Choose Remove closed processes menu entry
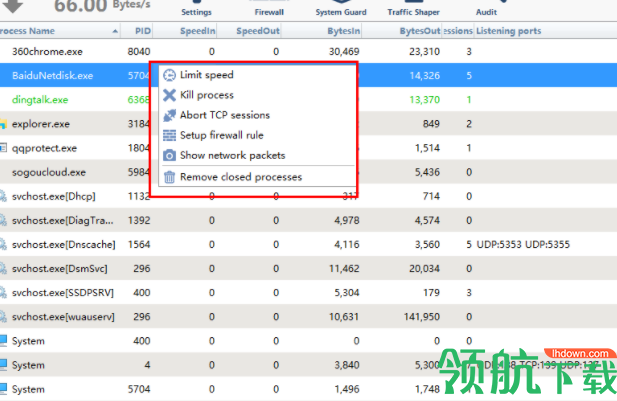The width and height of the screenshot is (617, 401). pyautogui.click(x=257, y=177)
